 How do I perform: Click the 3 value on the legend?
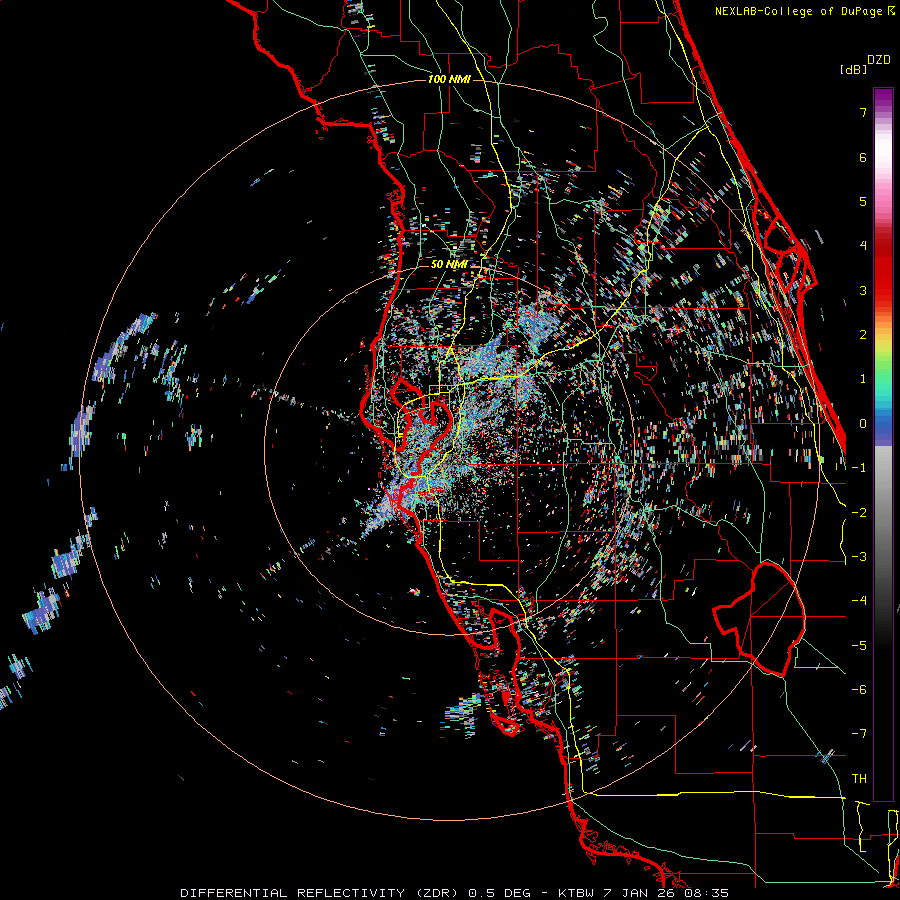click(x=863, y=290)
